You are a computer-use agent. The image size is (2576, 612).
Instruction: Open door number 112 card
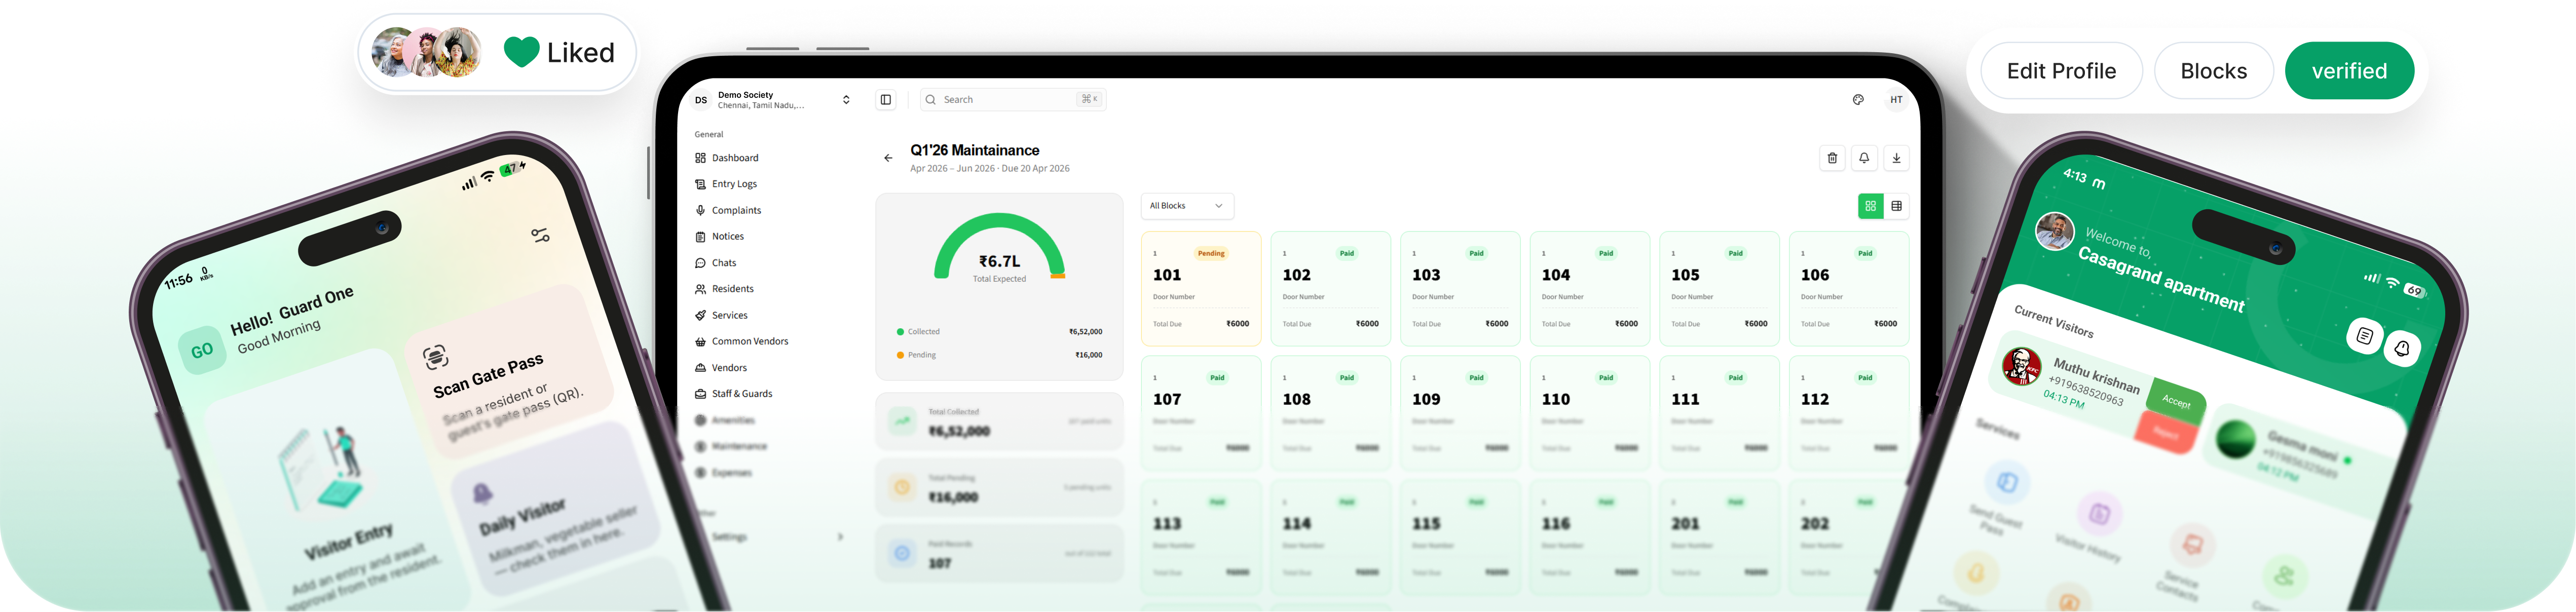1850,413
